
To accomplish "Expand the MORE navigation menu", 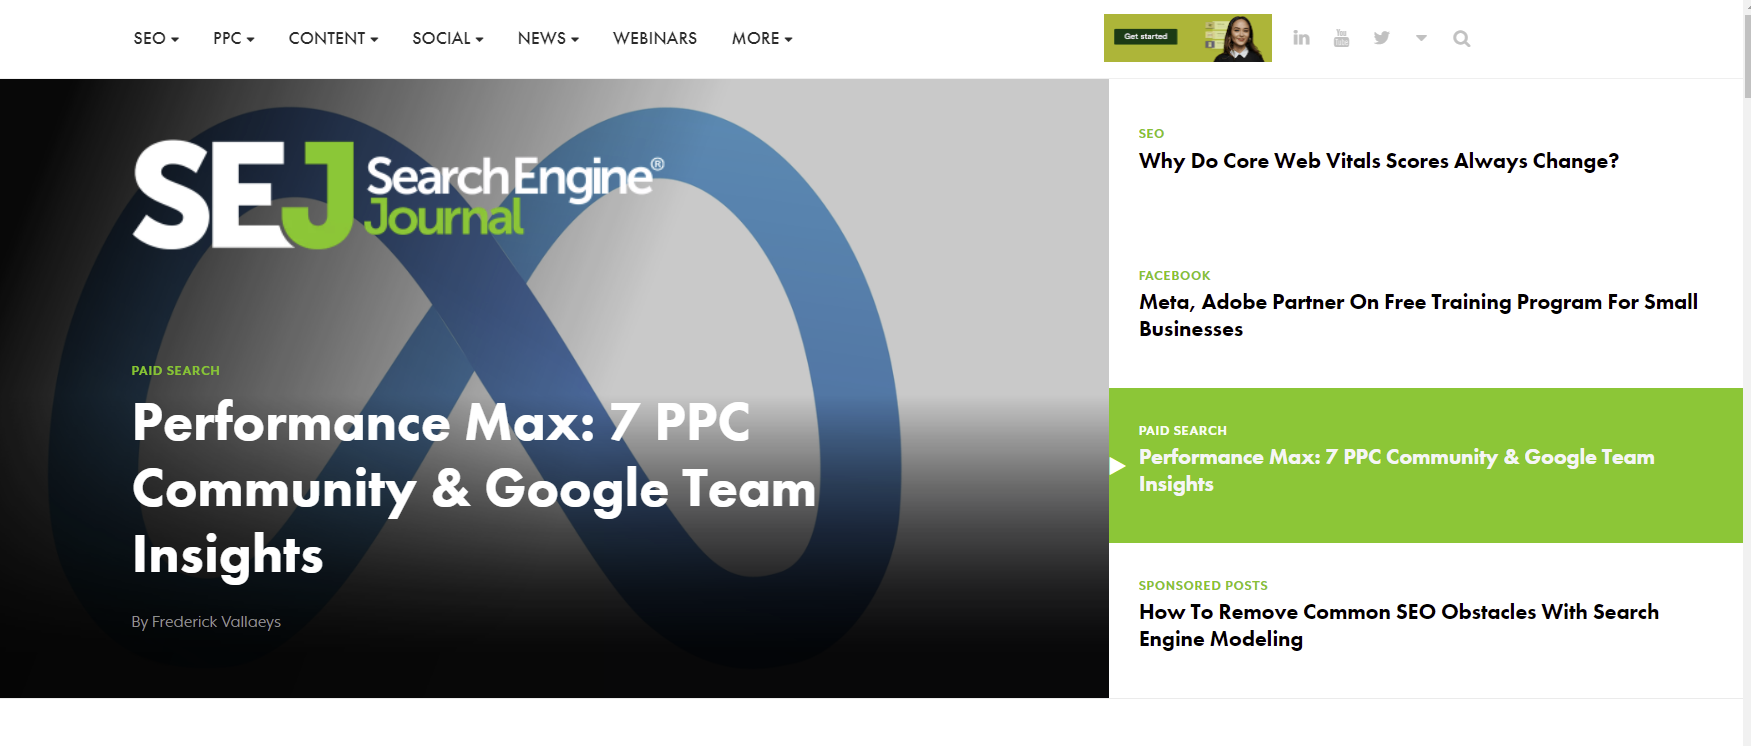I will pos(762,38).
